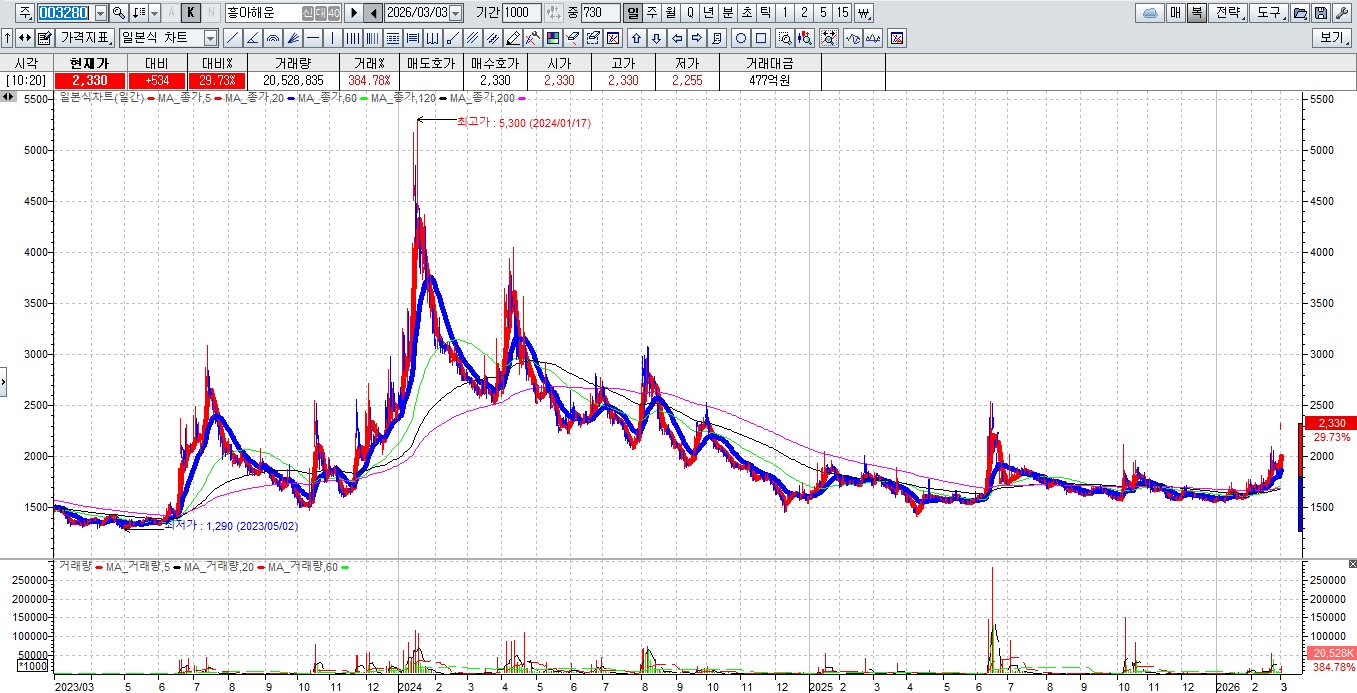Open the 전략 strategy menu
This screenshot has height=693, width=1357.
(x=1229, y=13)
